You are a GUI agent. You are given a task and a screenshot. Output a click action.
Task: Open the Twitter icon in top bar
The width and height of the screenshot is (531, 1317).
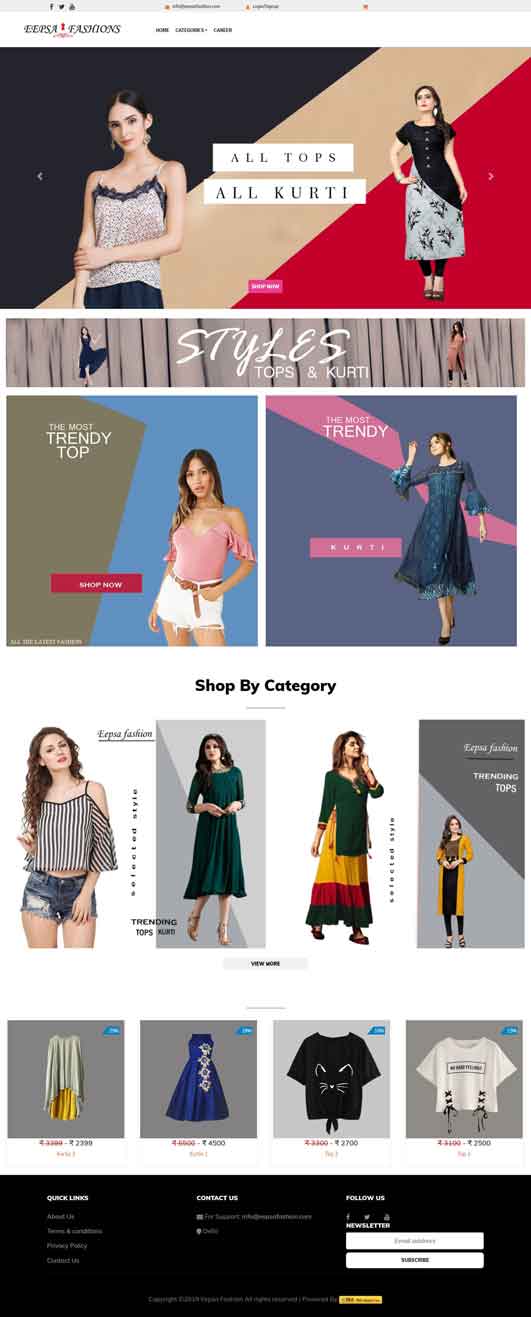[61, 6]
